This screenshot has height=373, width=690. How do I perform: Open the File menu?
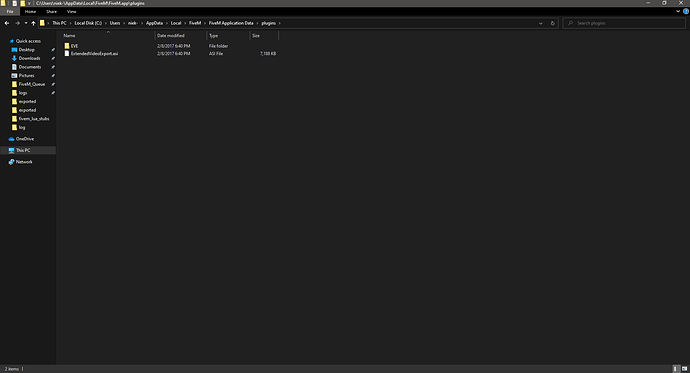10,11
